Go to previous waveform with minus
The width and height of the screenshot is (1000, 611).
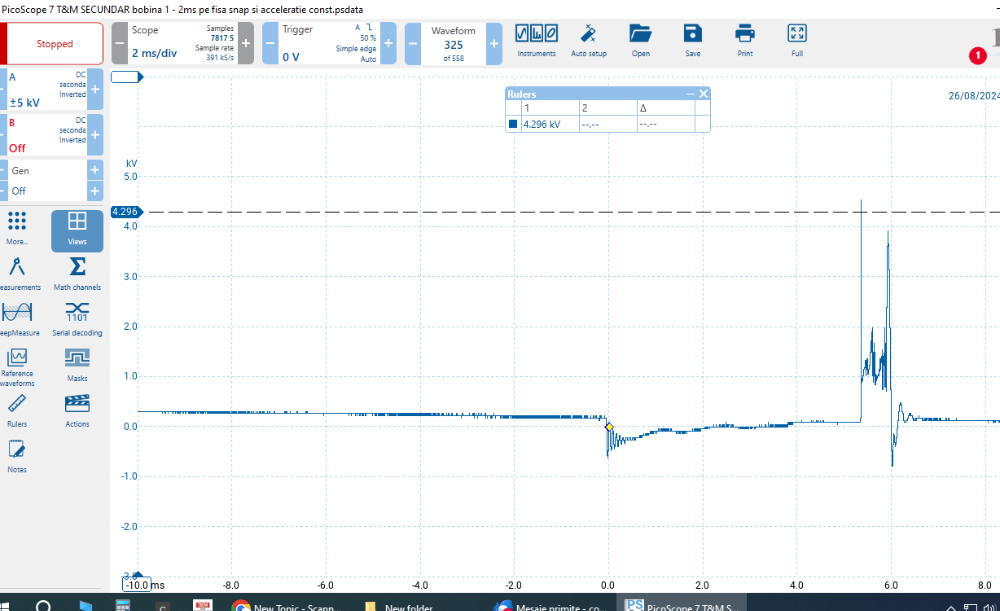point(412,44)
